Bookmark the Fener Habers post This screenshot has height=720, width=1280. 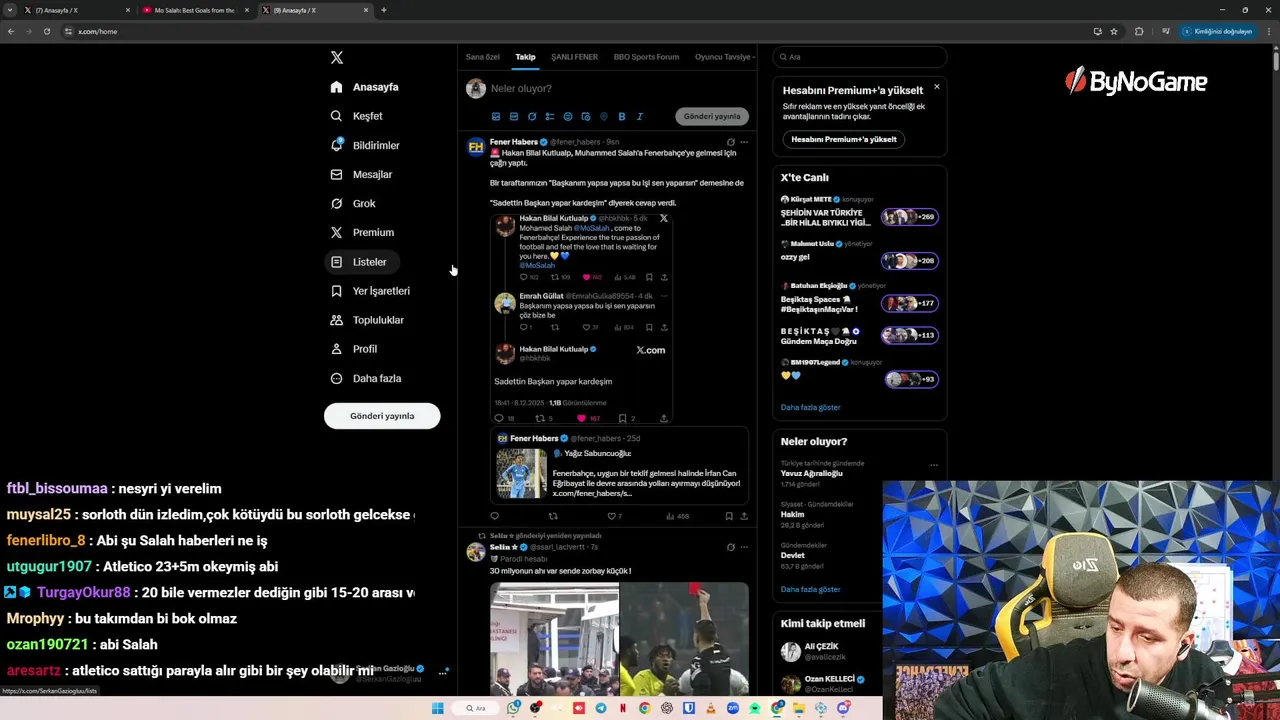728,516
